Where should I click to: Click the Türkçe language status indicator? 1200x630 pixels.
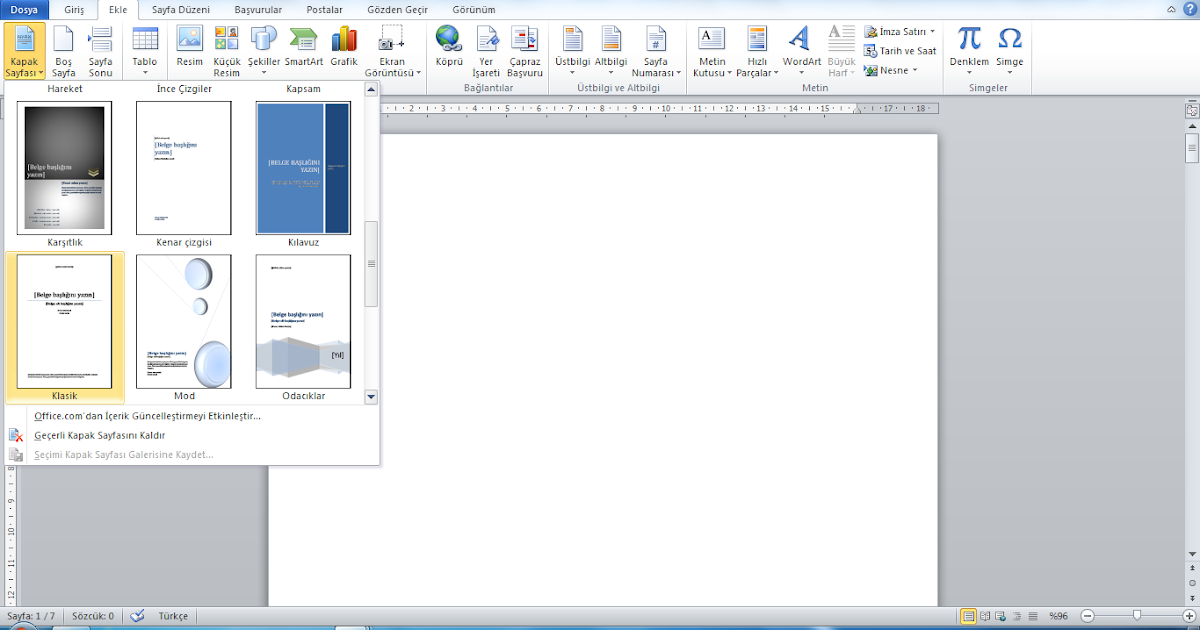pos(173,616)
